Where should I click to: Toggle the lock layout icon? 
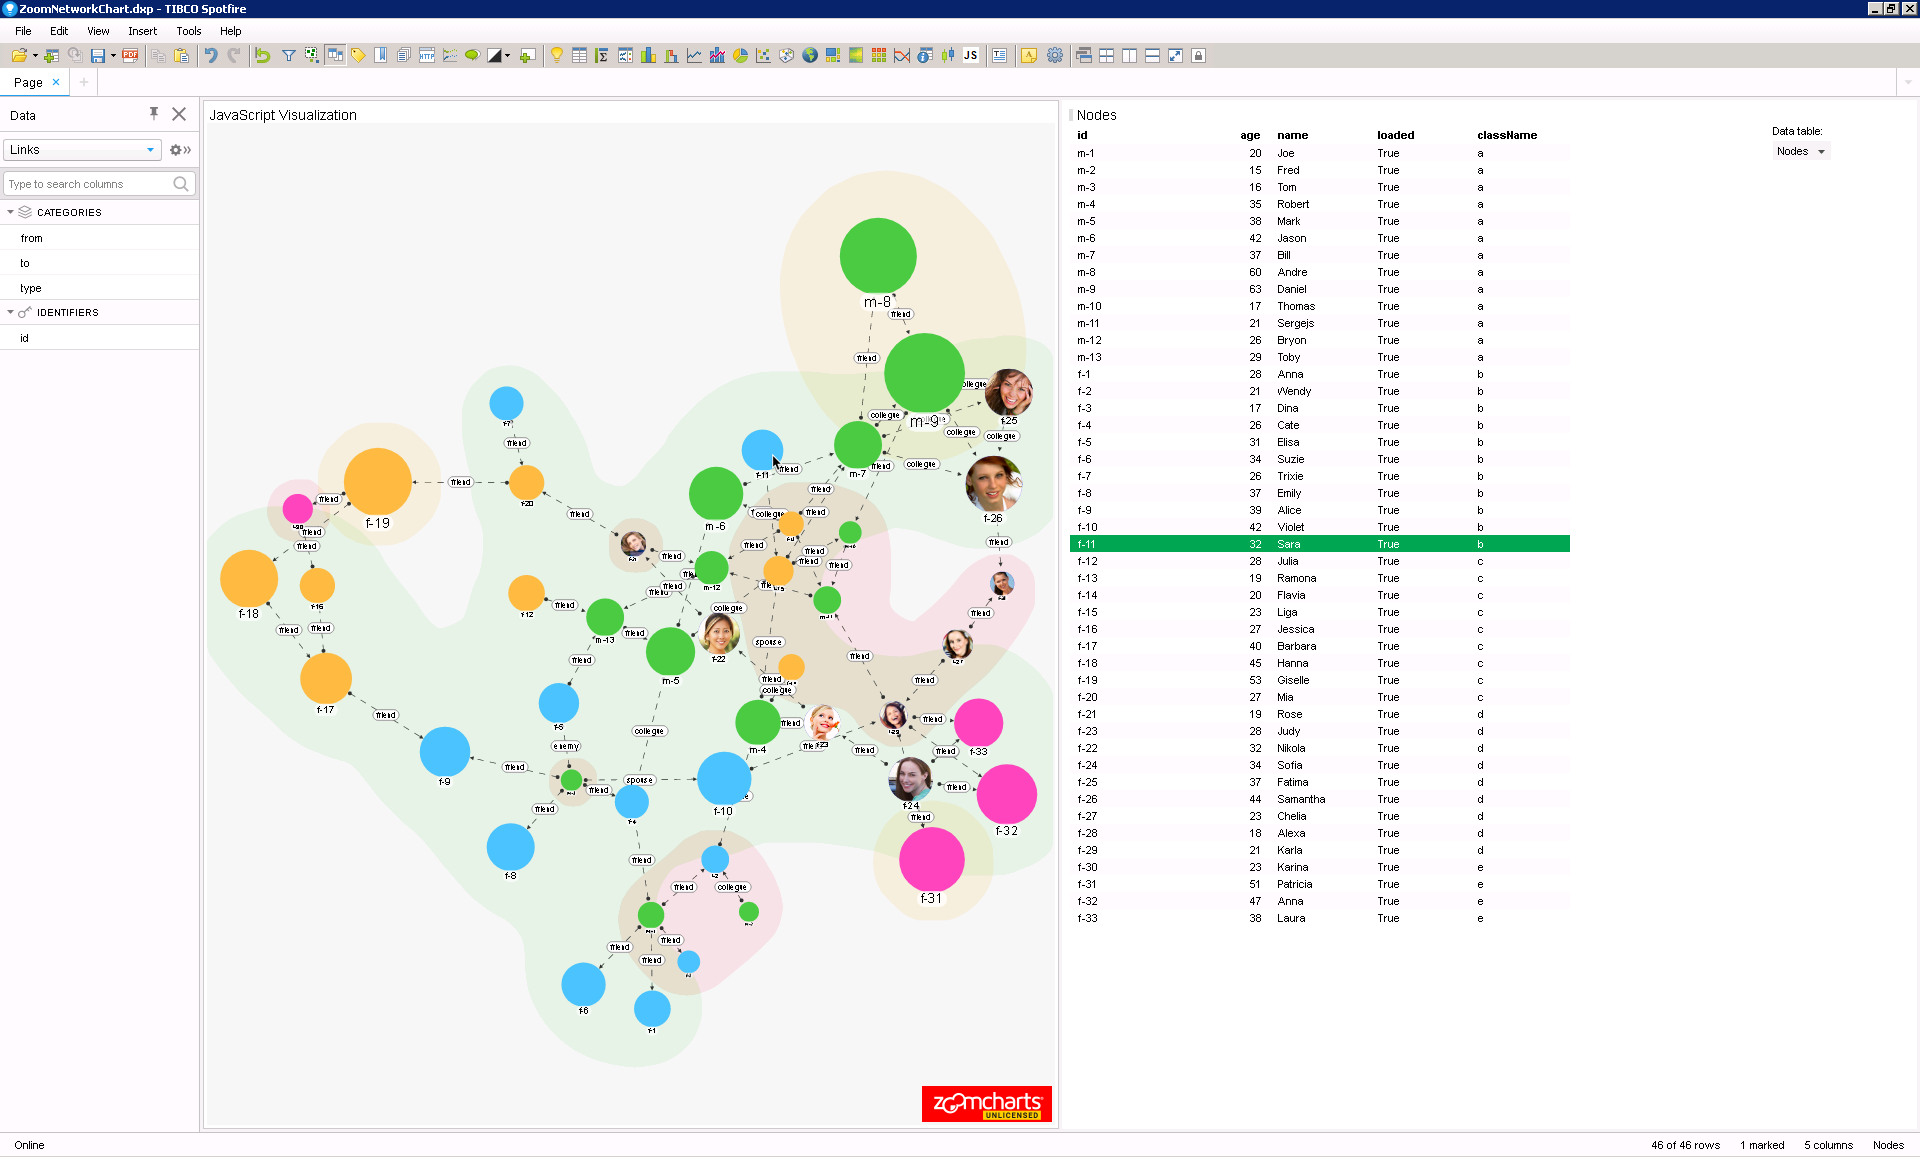(x=1198, y=56)
